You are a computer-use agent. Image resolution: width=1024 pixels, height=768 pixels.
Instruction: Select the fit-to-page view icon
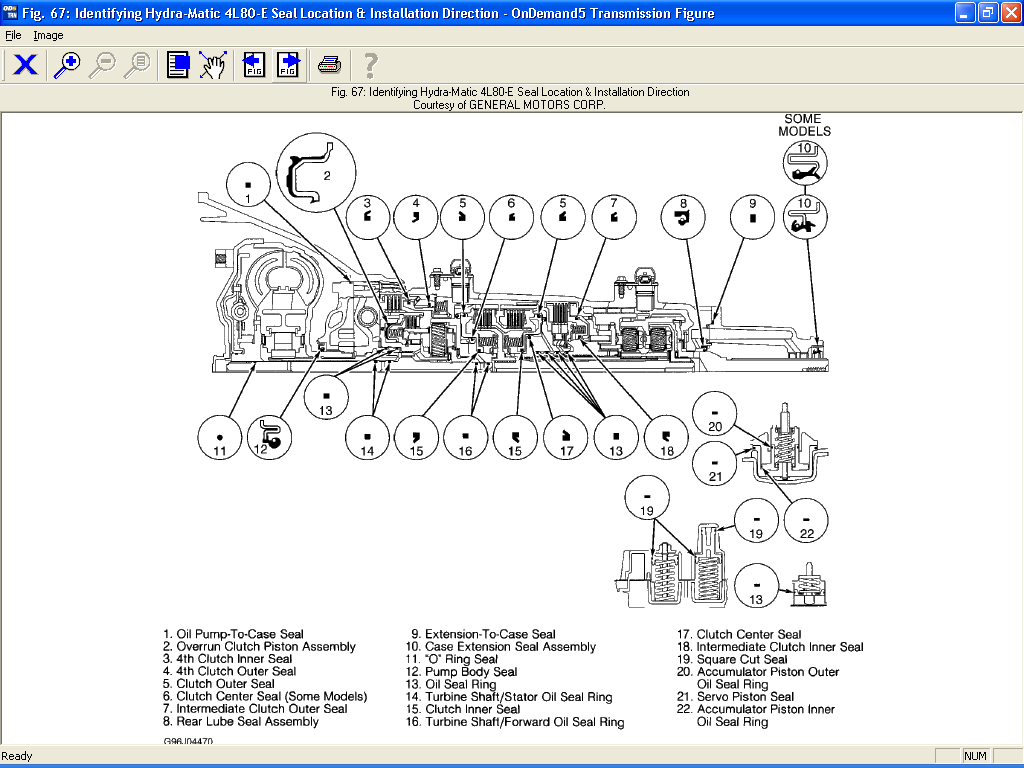click(178, 65)
